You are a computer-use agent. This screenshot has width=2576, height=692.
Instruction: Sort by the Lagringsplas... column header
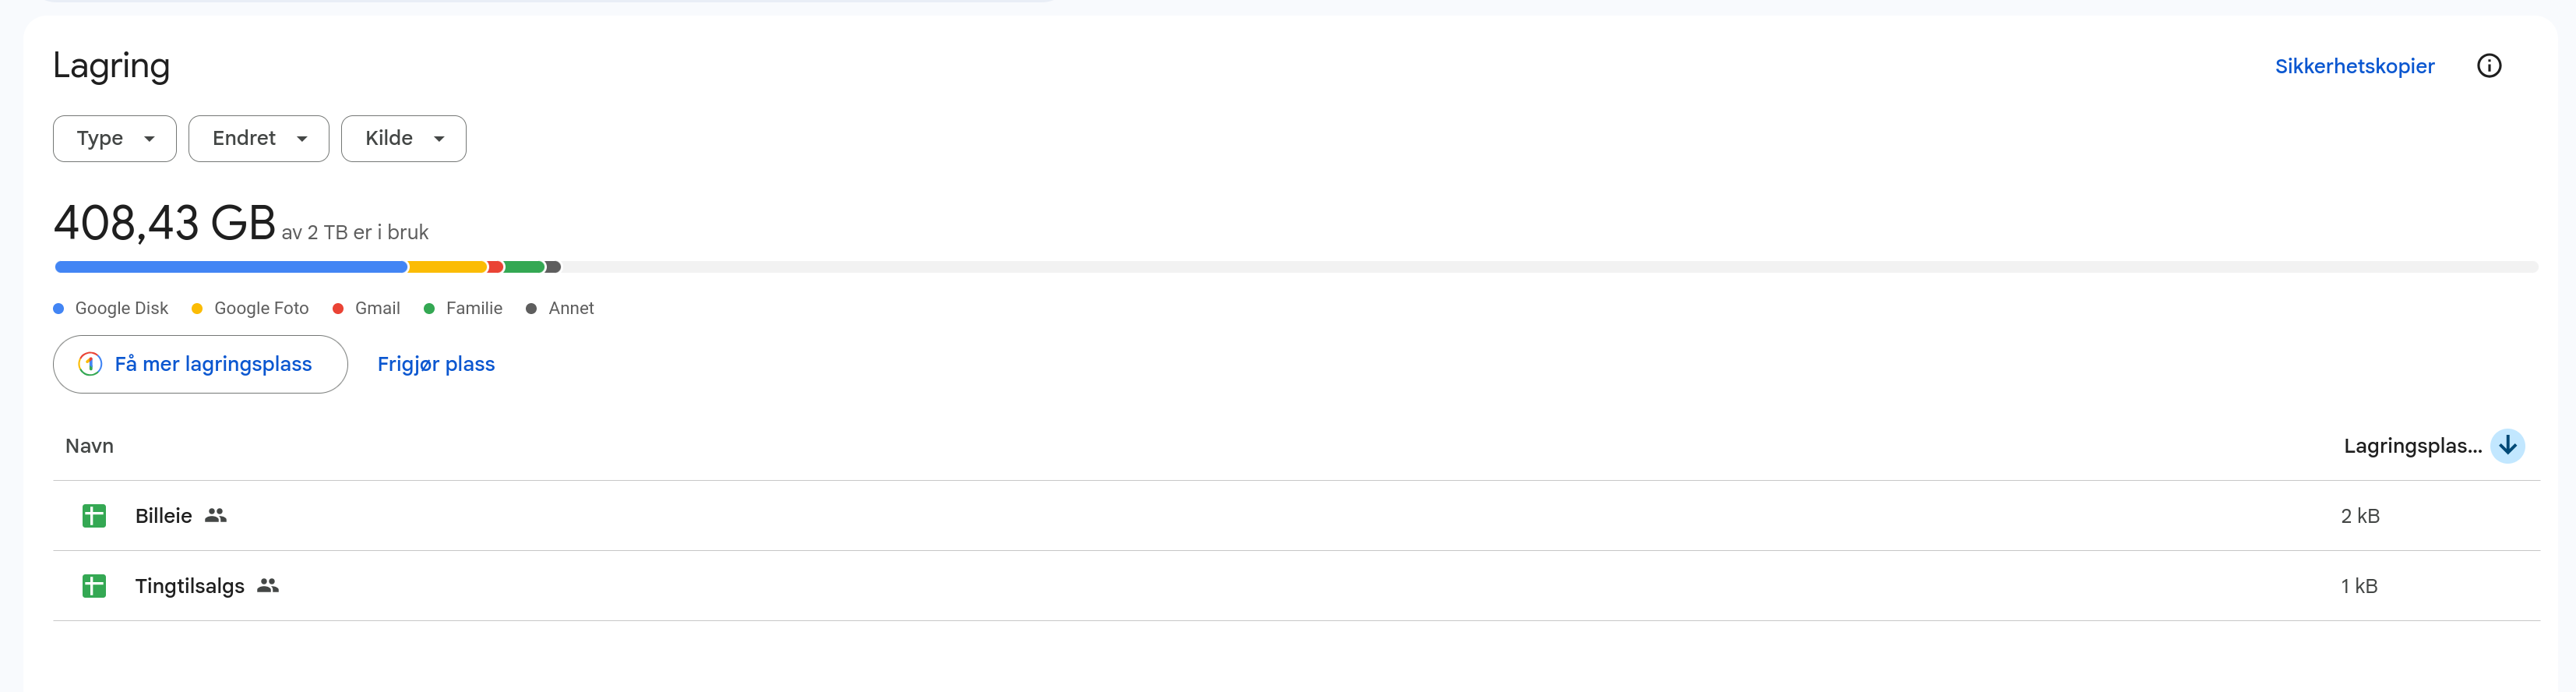pyautogui.click(x=2412, y=446)
